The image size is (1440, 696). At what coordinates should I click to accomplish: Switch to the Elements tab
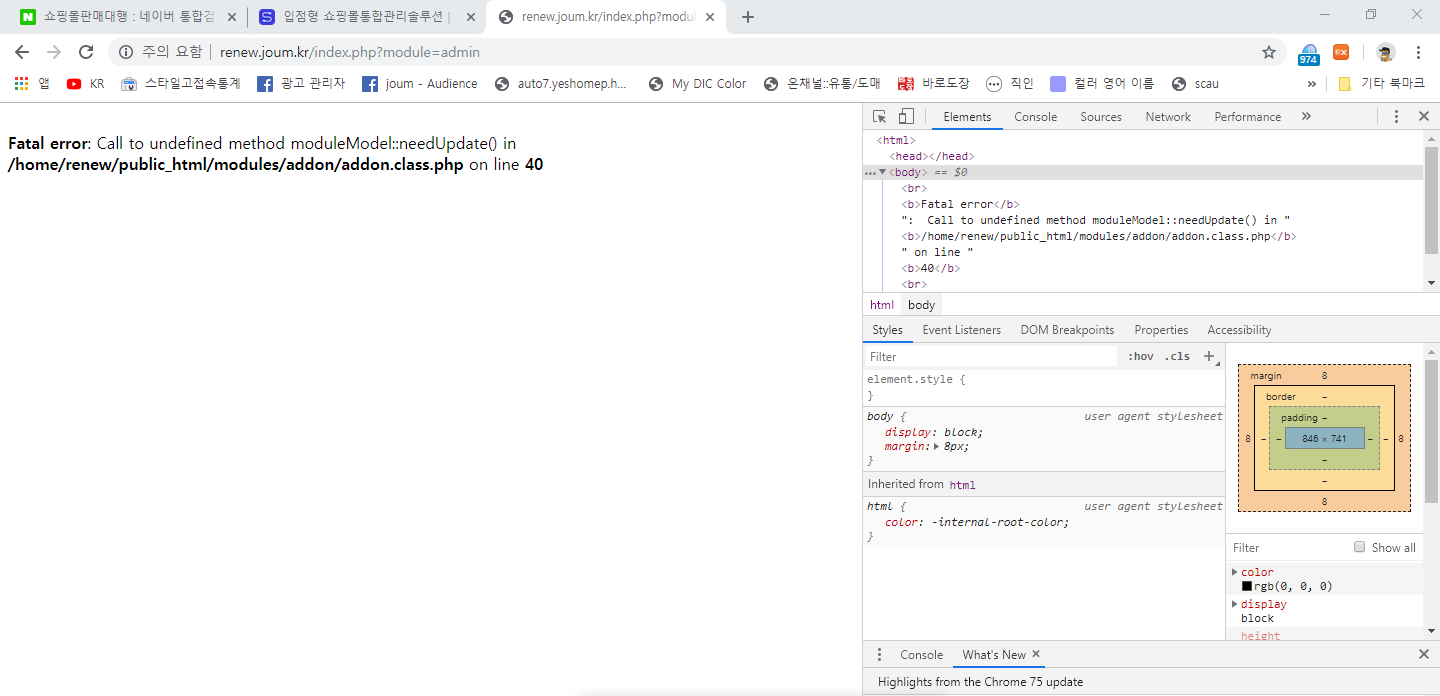tap(967, 117)
